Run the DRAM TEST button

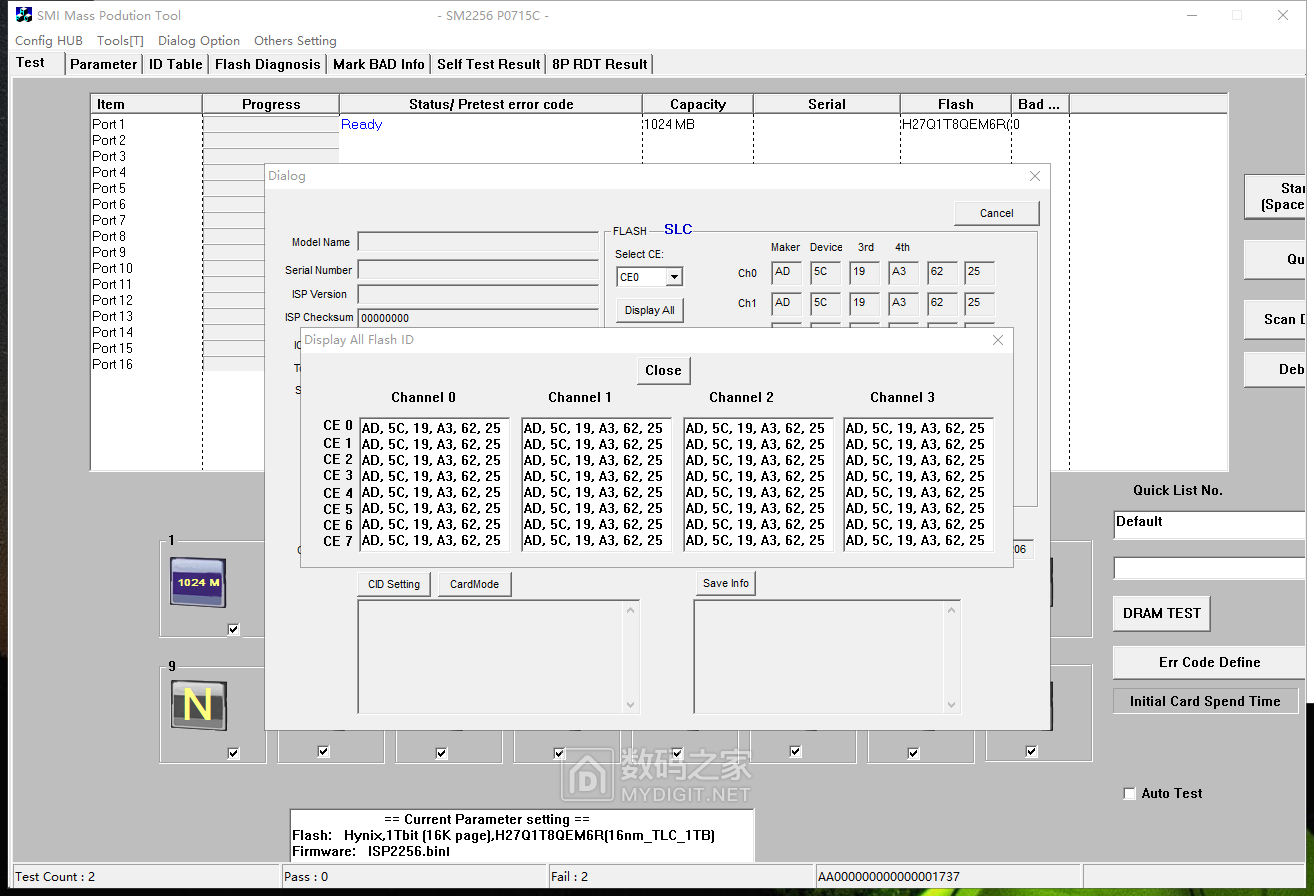(1161, 613)
